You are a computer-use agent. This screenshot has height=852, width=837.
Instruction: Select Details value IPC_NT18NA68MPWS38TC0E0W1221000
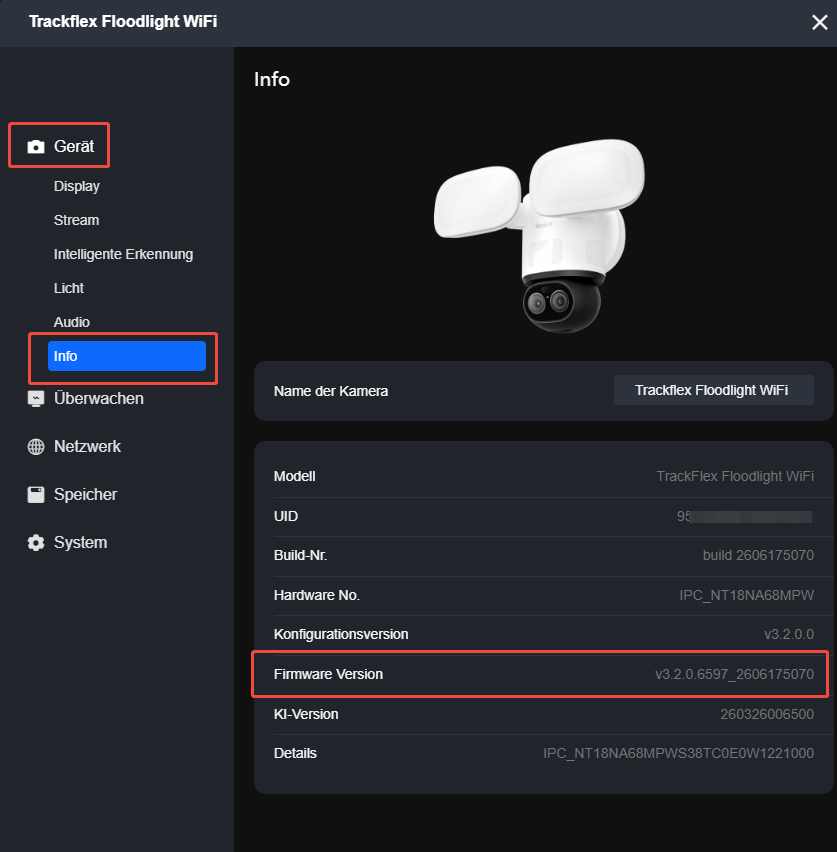pos(678,754)
